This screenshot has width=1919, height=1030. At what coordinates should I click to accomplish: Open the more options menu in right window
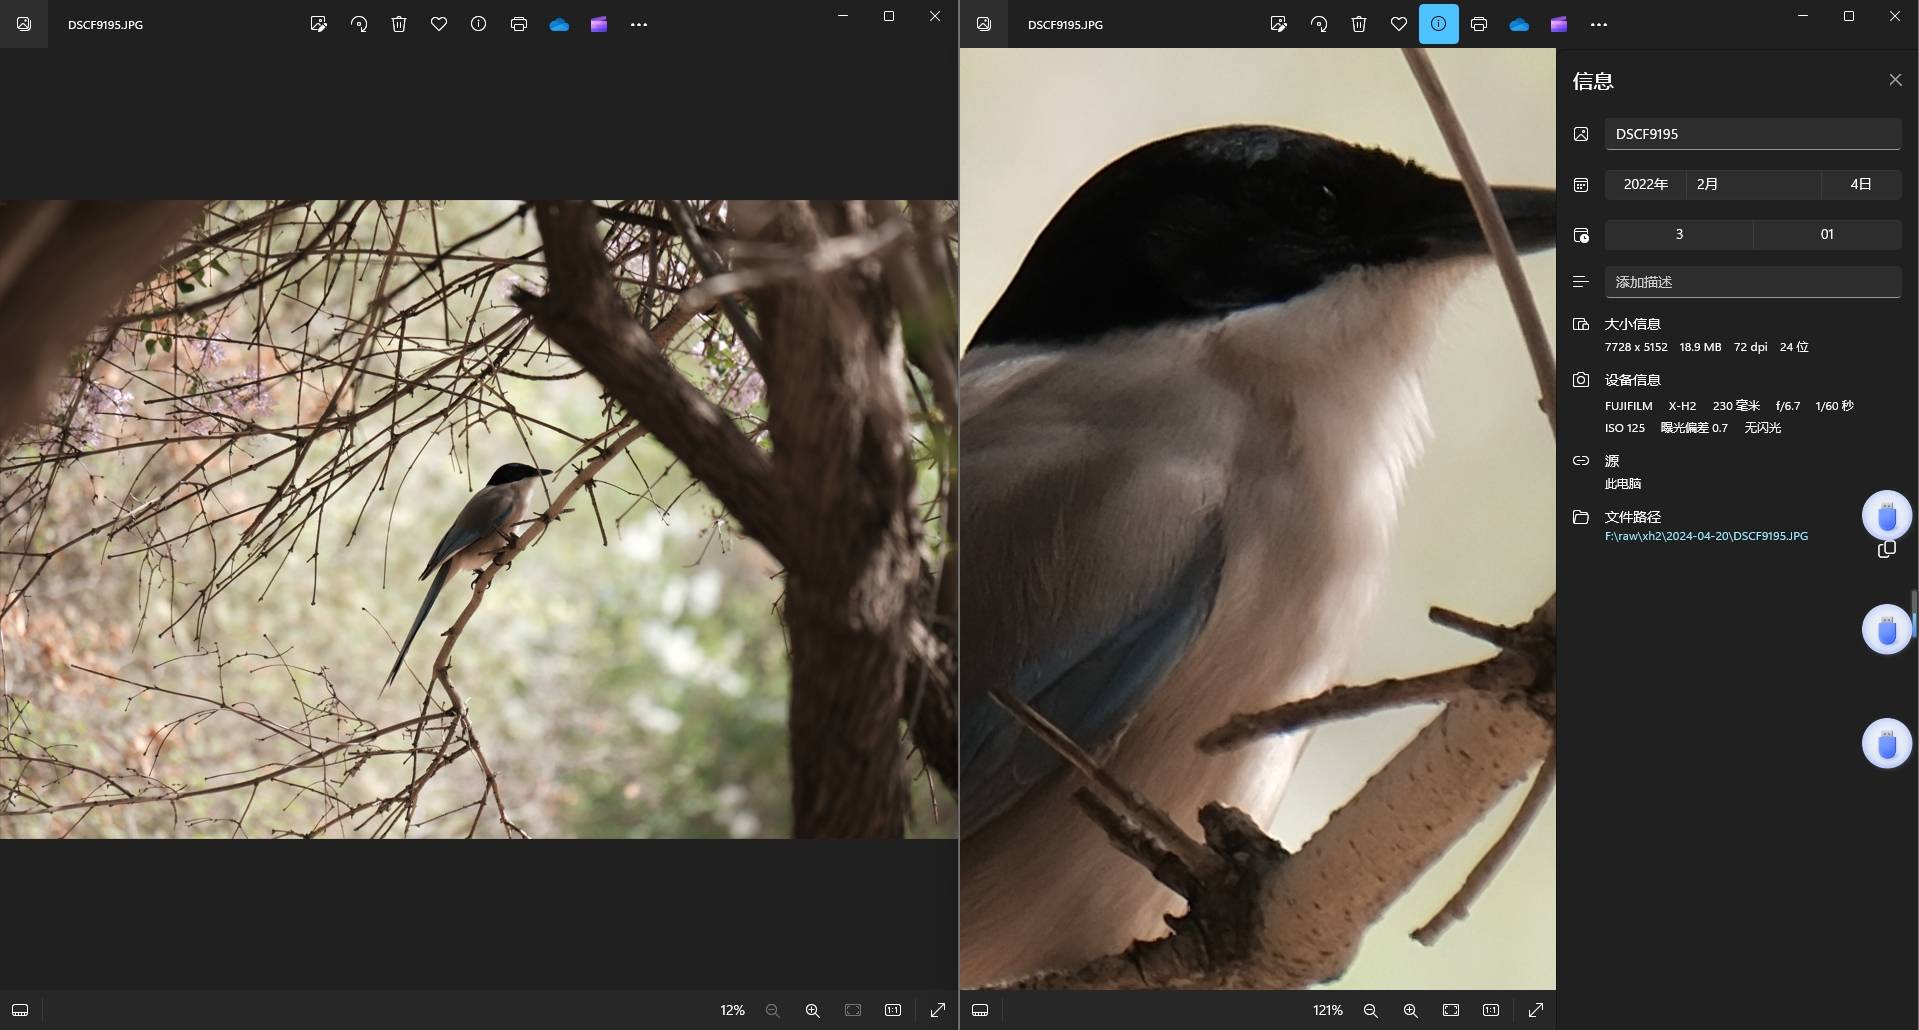click(x=1599, y=24)
